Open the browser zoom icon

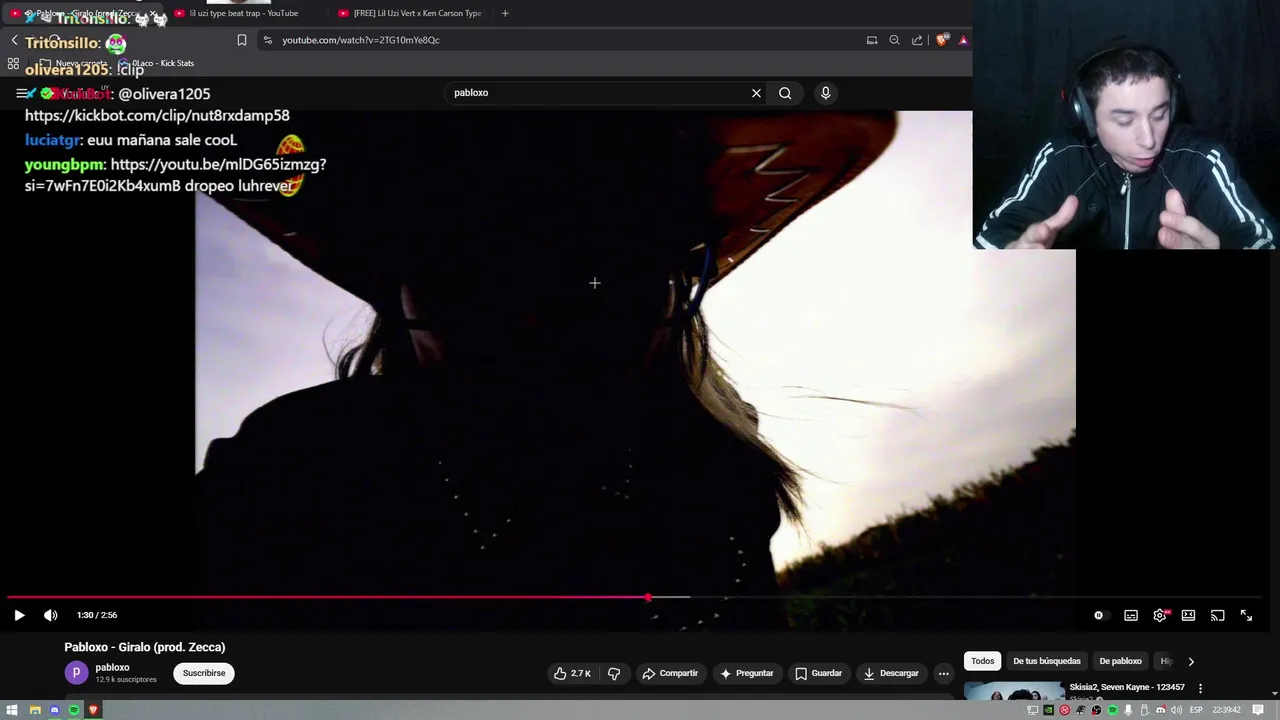(894, 40)
